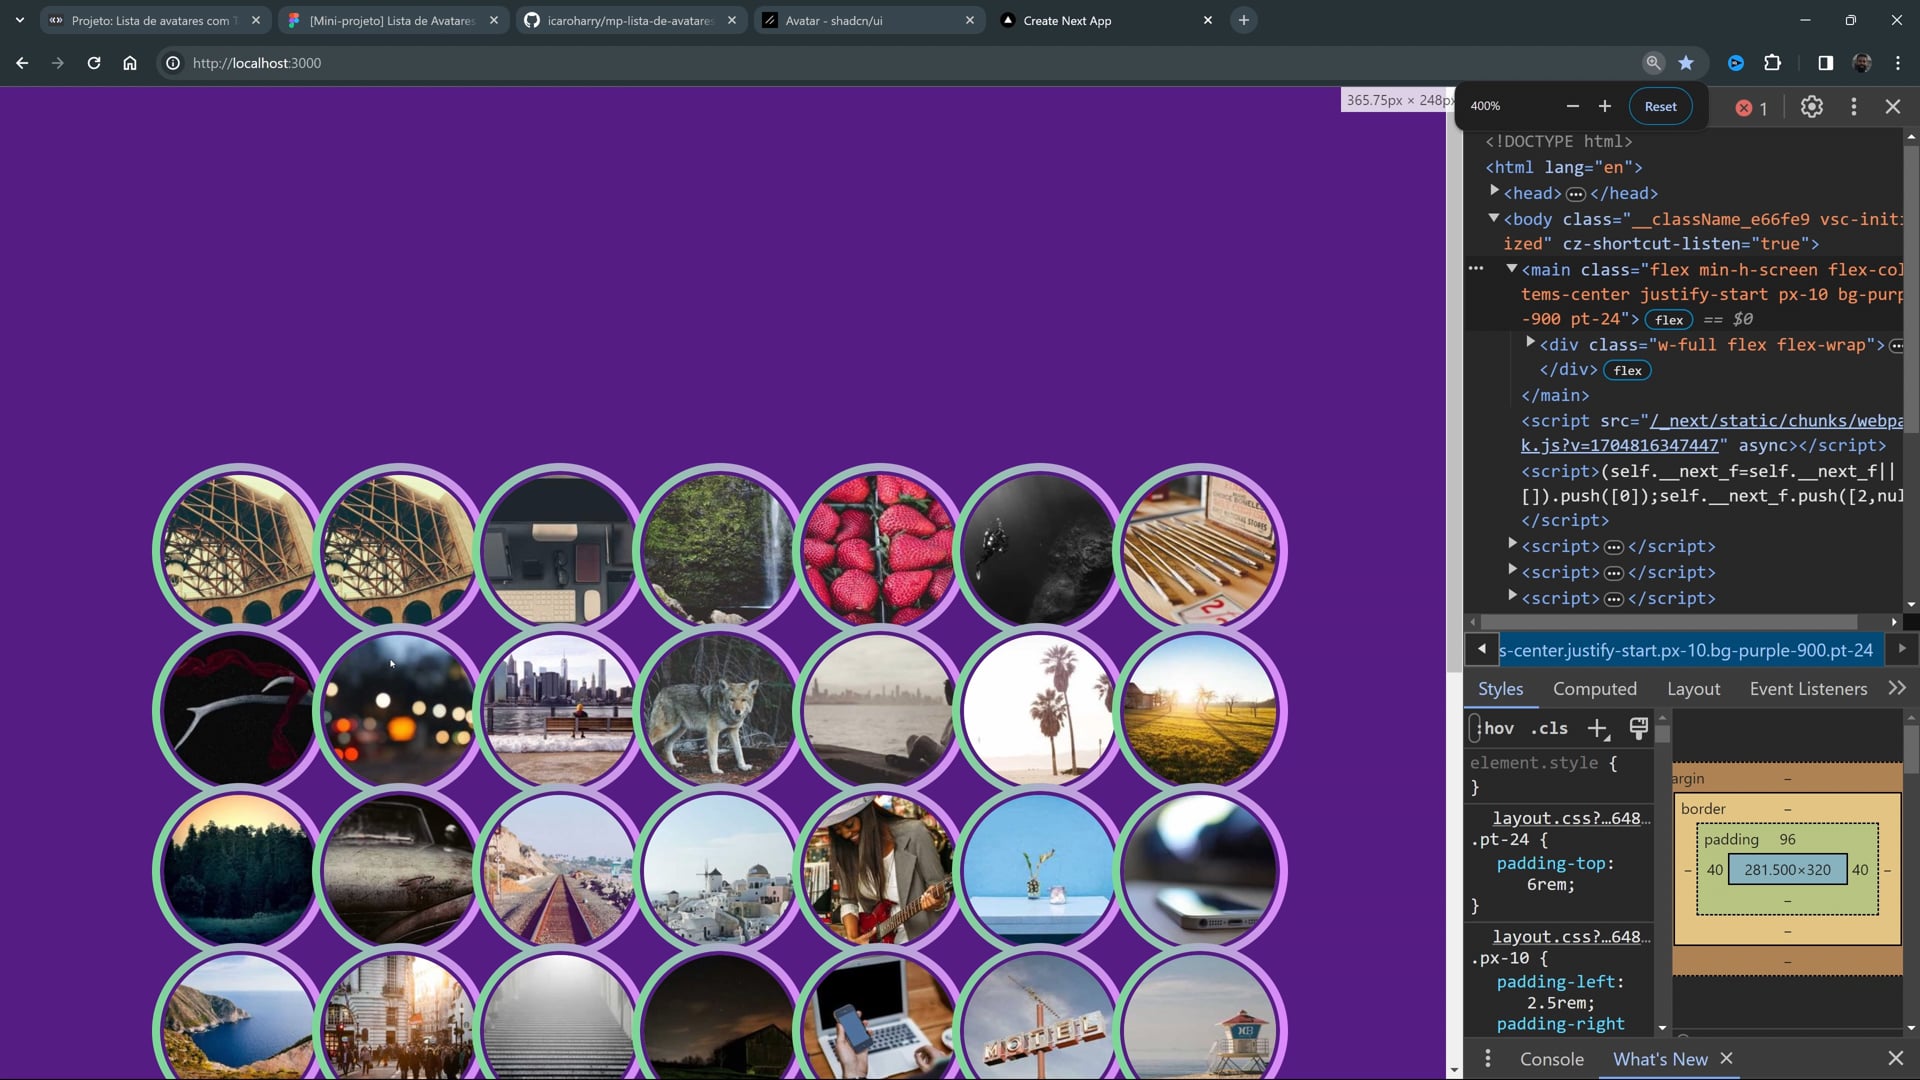The height and width of the screenshot is (1080, 1920).
Task: Switch to the Computed tab
Action: pyautogui.click(x=1594, y=689)
